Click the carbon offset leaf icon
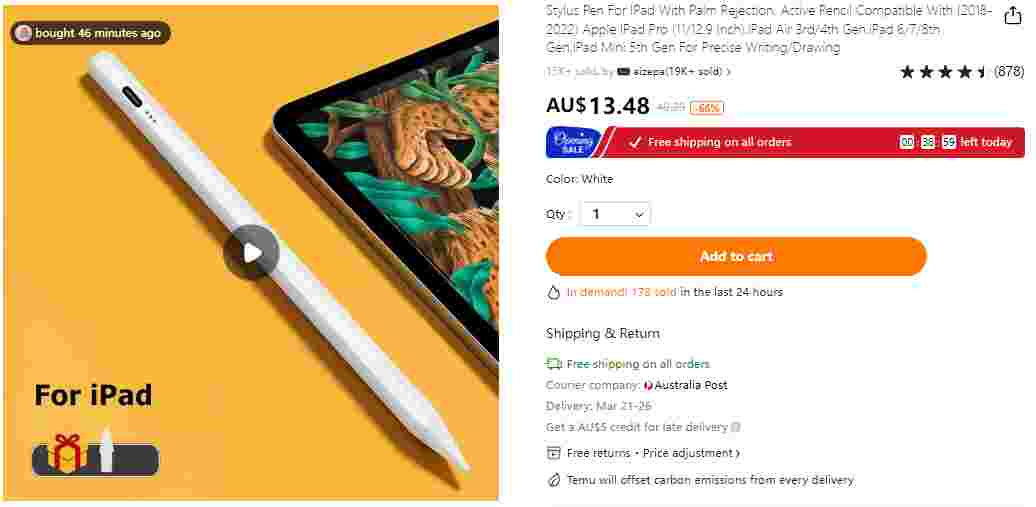This screenshot has width=1036, height=507. coord(554,480)
